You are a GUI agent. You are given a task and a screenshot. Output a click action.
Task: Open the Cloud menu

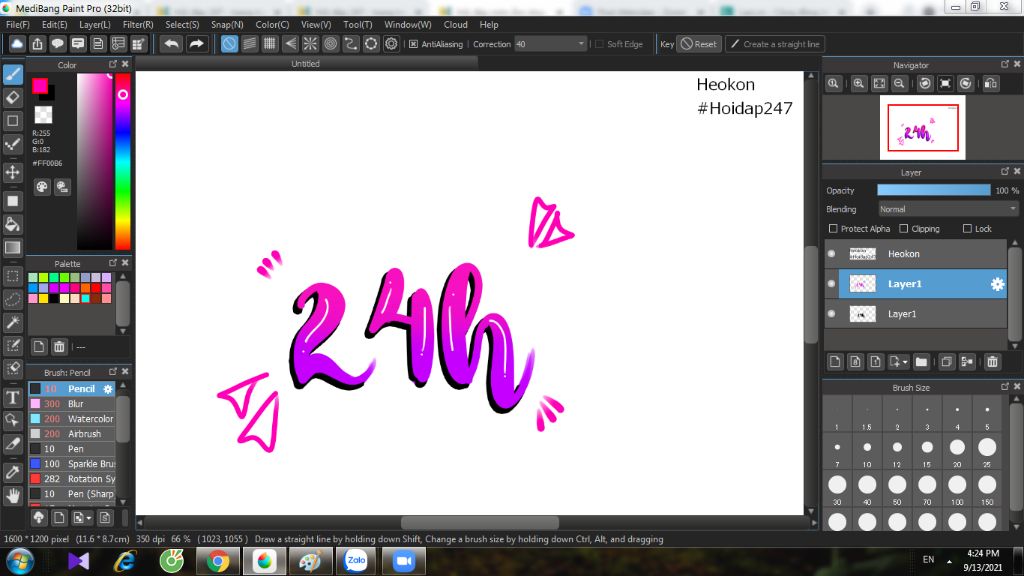pyautogui.click(x=455, y=24)
